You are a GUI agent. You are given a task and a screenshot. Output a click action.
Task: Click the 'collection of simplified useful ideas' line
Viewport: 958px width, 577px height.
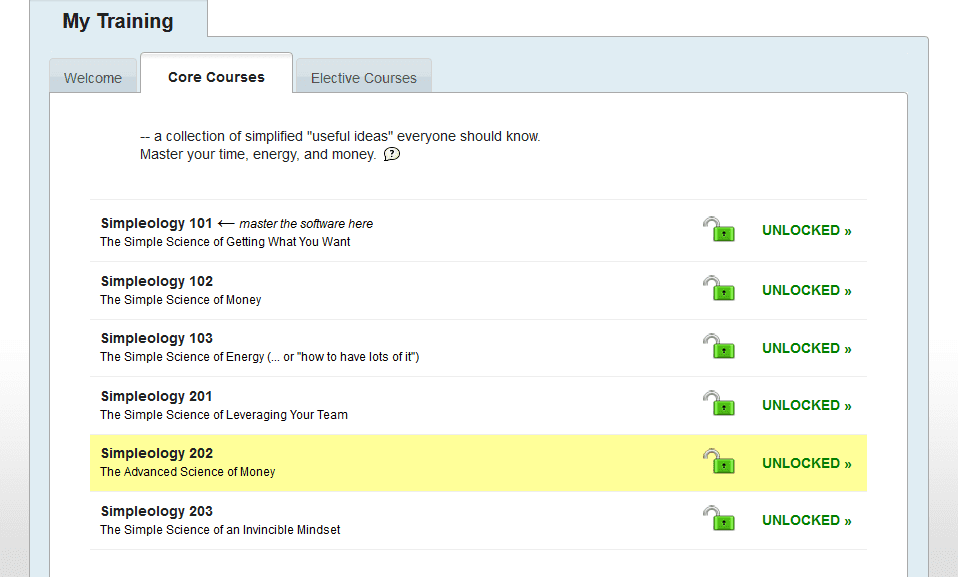(340, 136)
